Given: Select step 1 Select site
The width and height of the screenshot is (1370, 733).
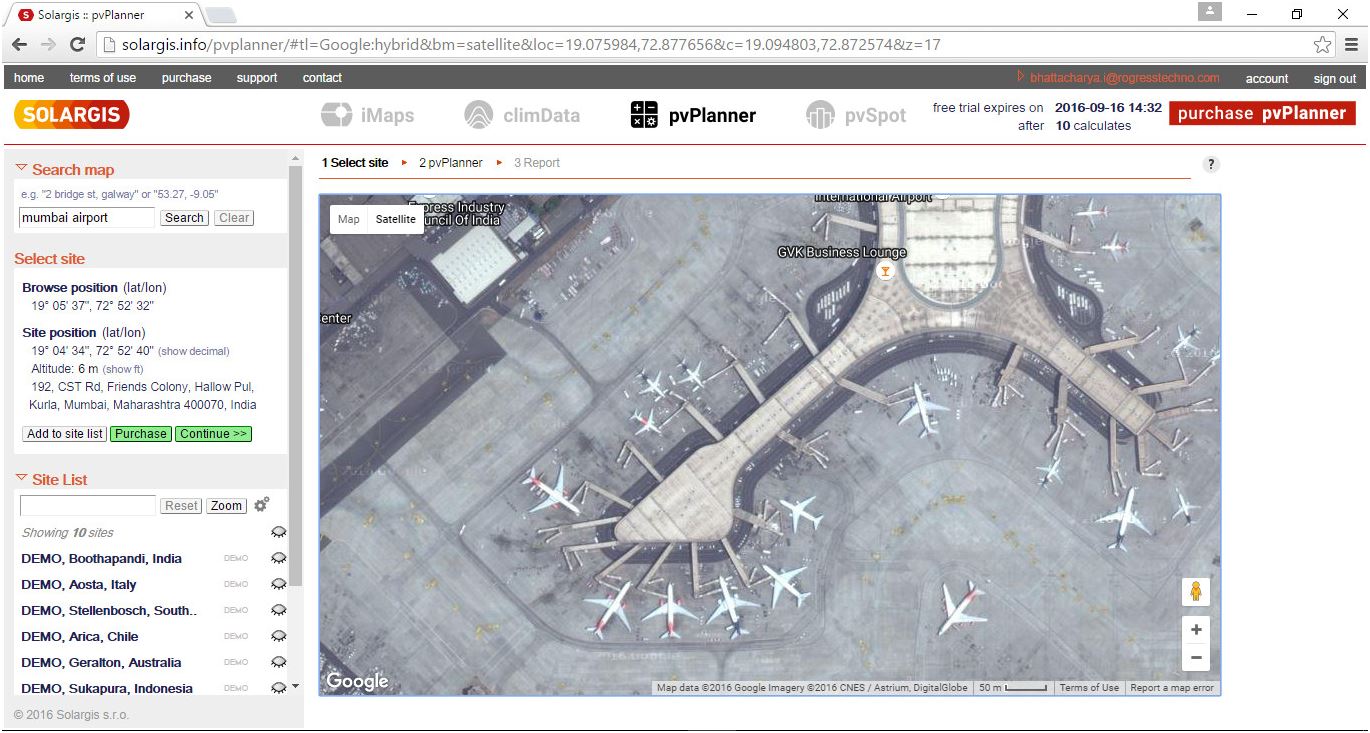Looking at the screenshot, I should (x=355, y=163).
